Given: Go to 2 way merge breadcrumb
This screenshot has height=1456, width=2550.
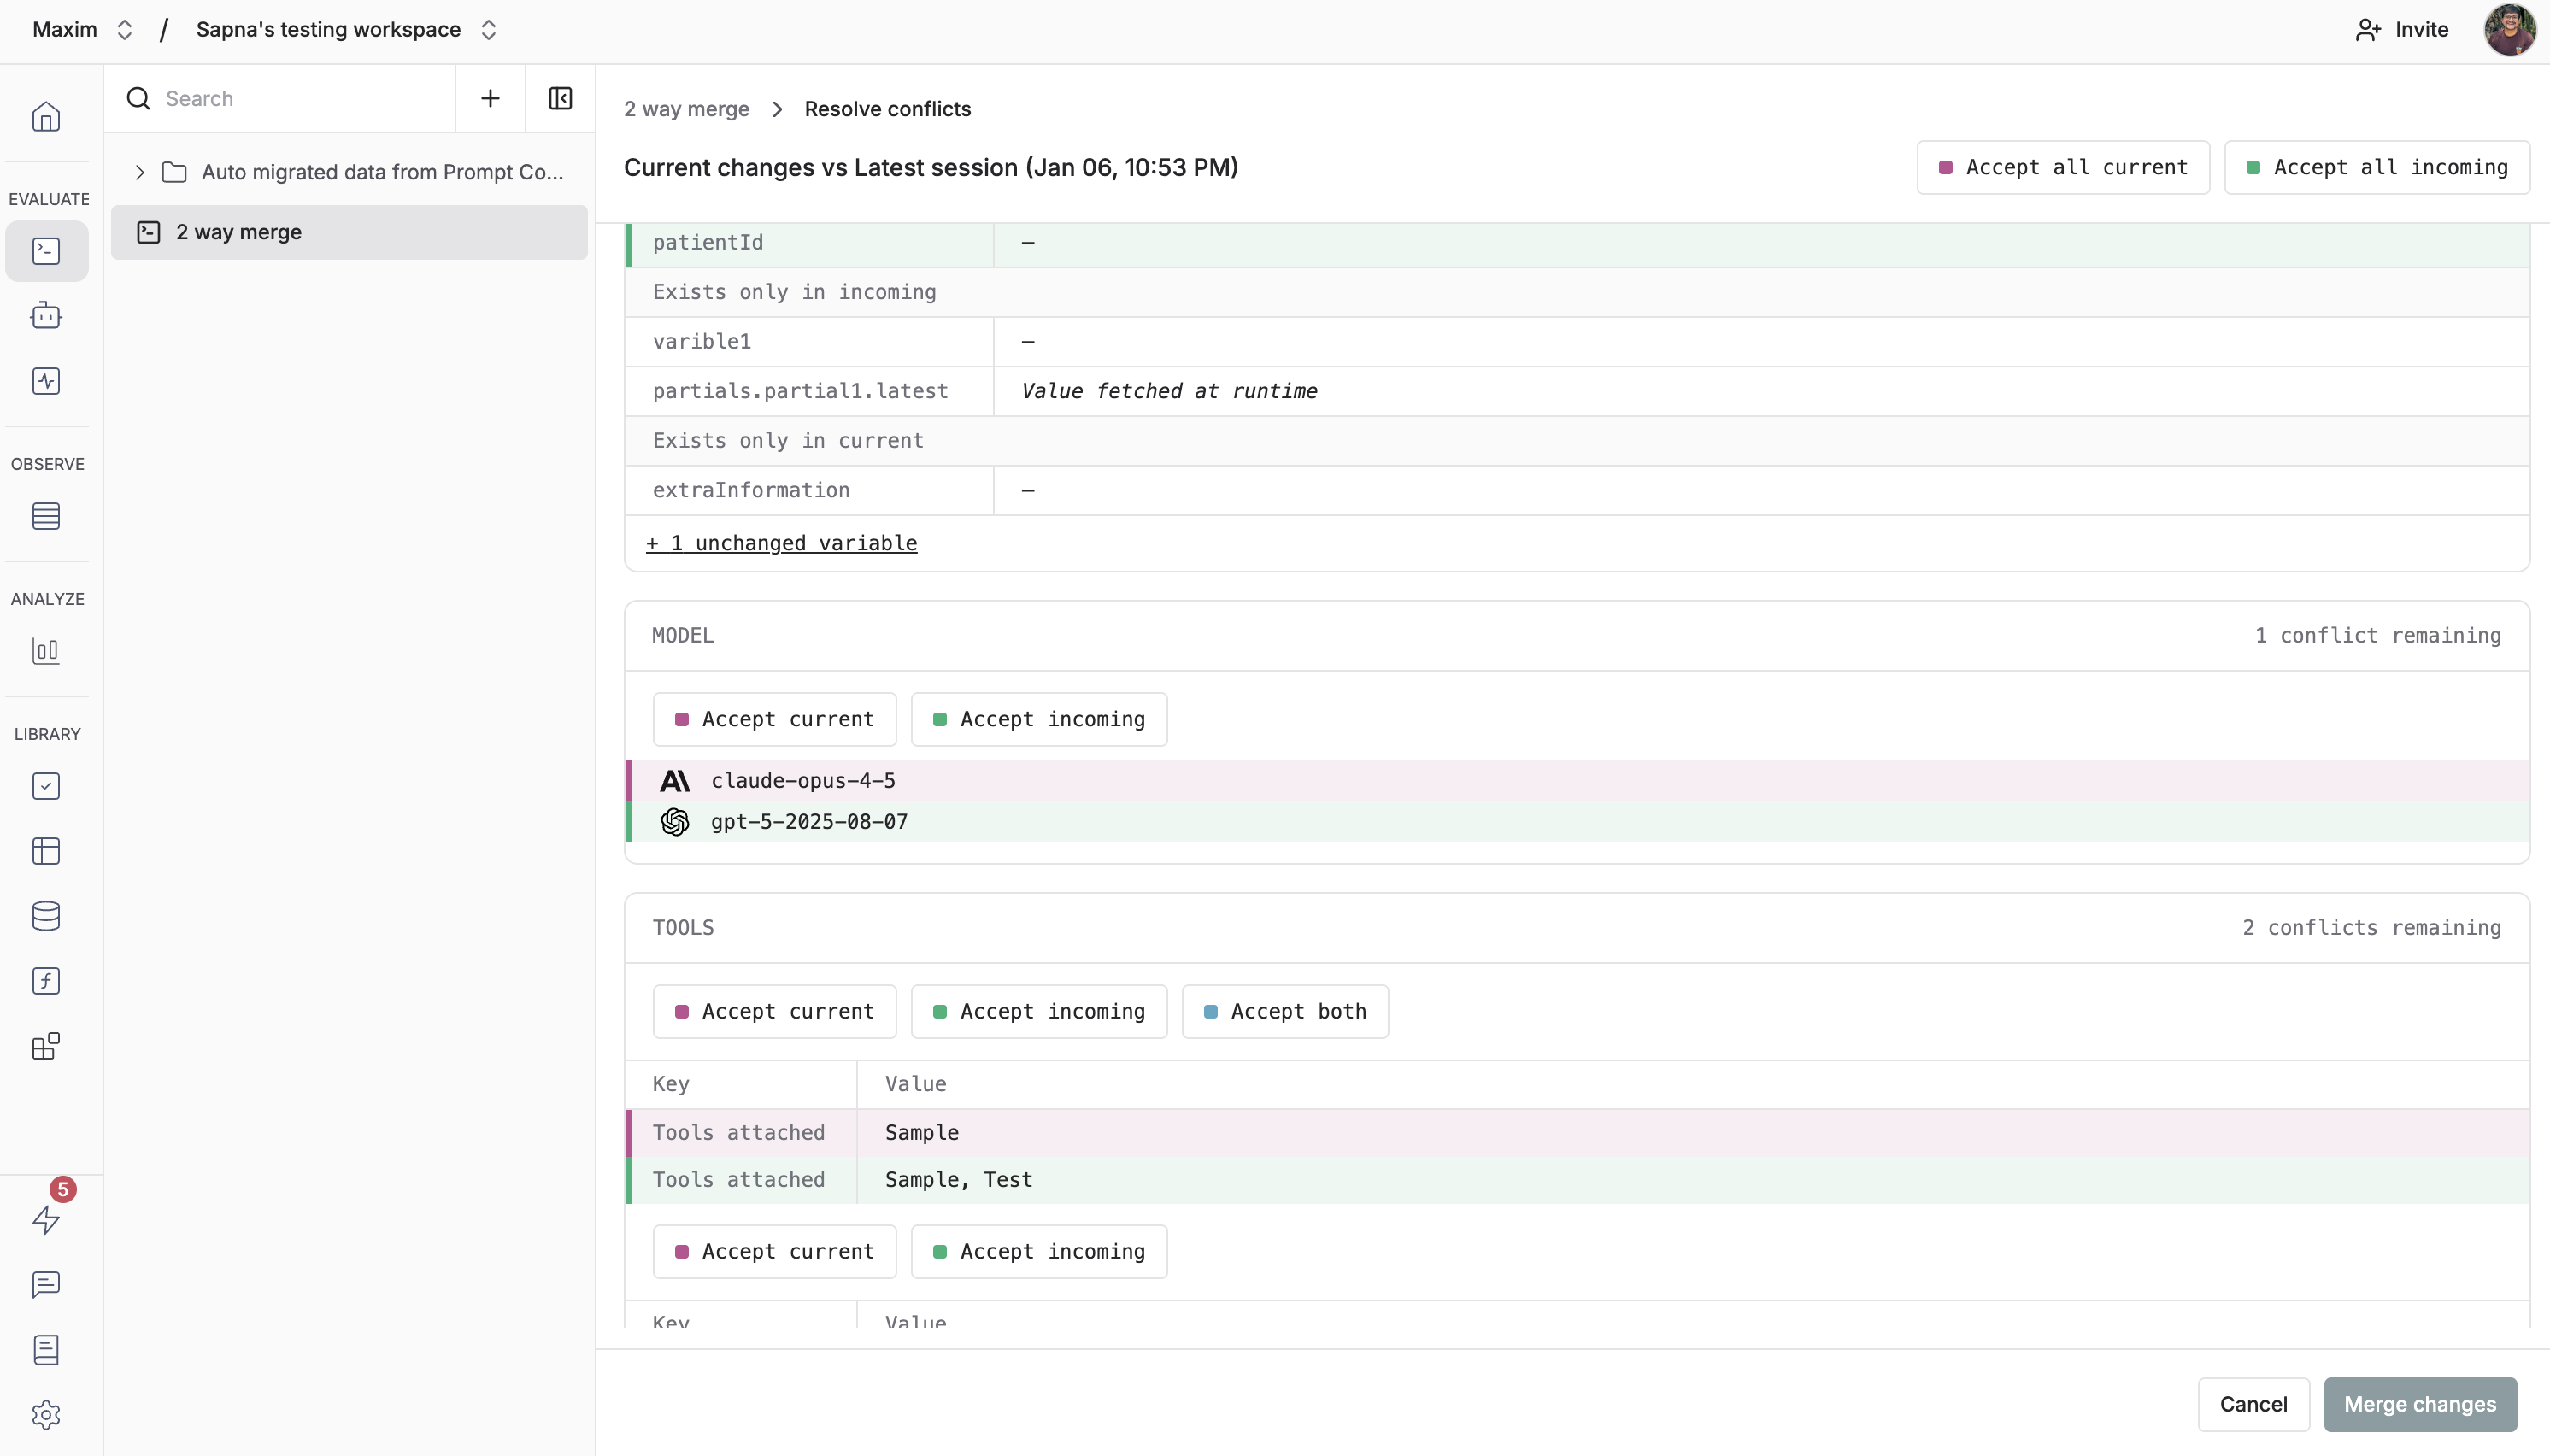Looking at the screenshot, I should click(686, 109).
